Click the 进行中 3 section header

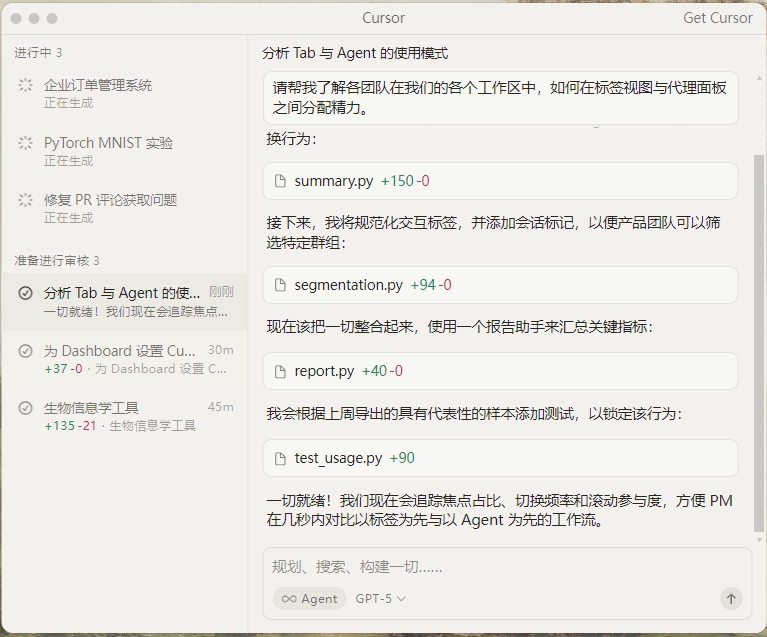[x=38, y=52]
